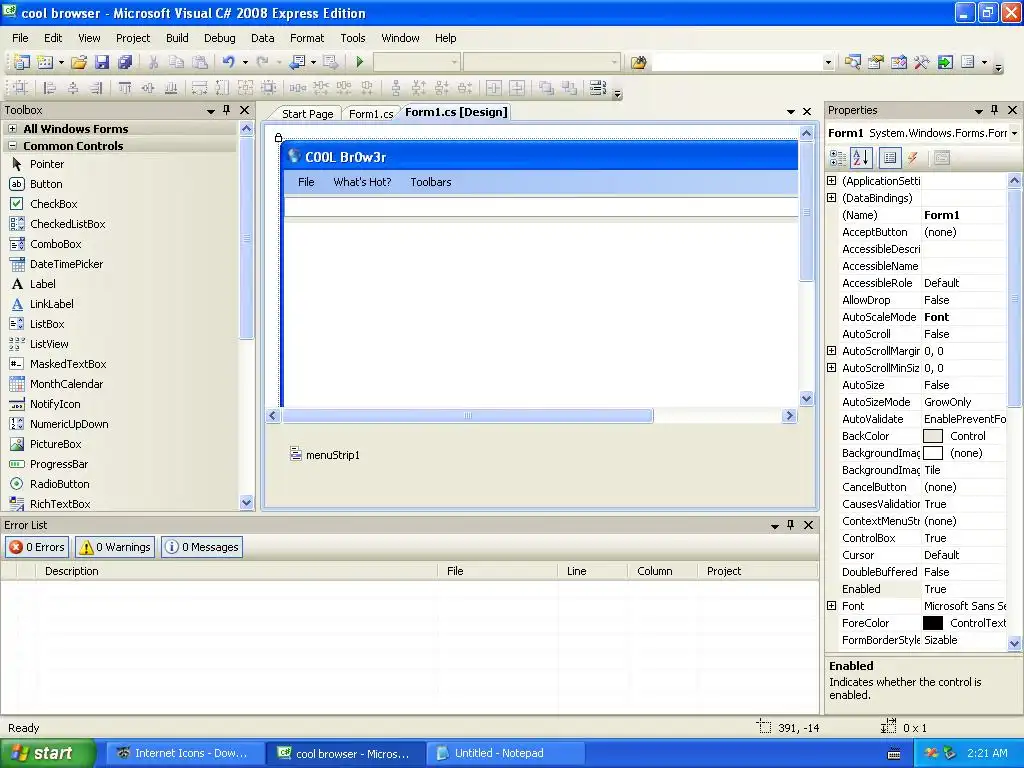Expand the (DataBindings) property
Viewport: 1024px width, 768px height.
point(831,198)
